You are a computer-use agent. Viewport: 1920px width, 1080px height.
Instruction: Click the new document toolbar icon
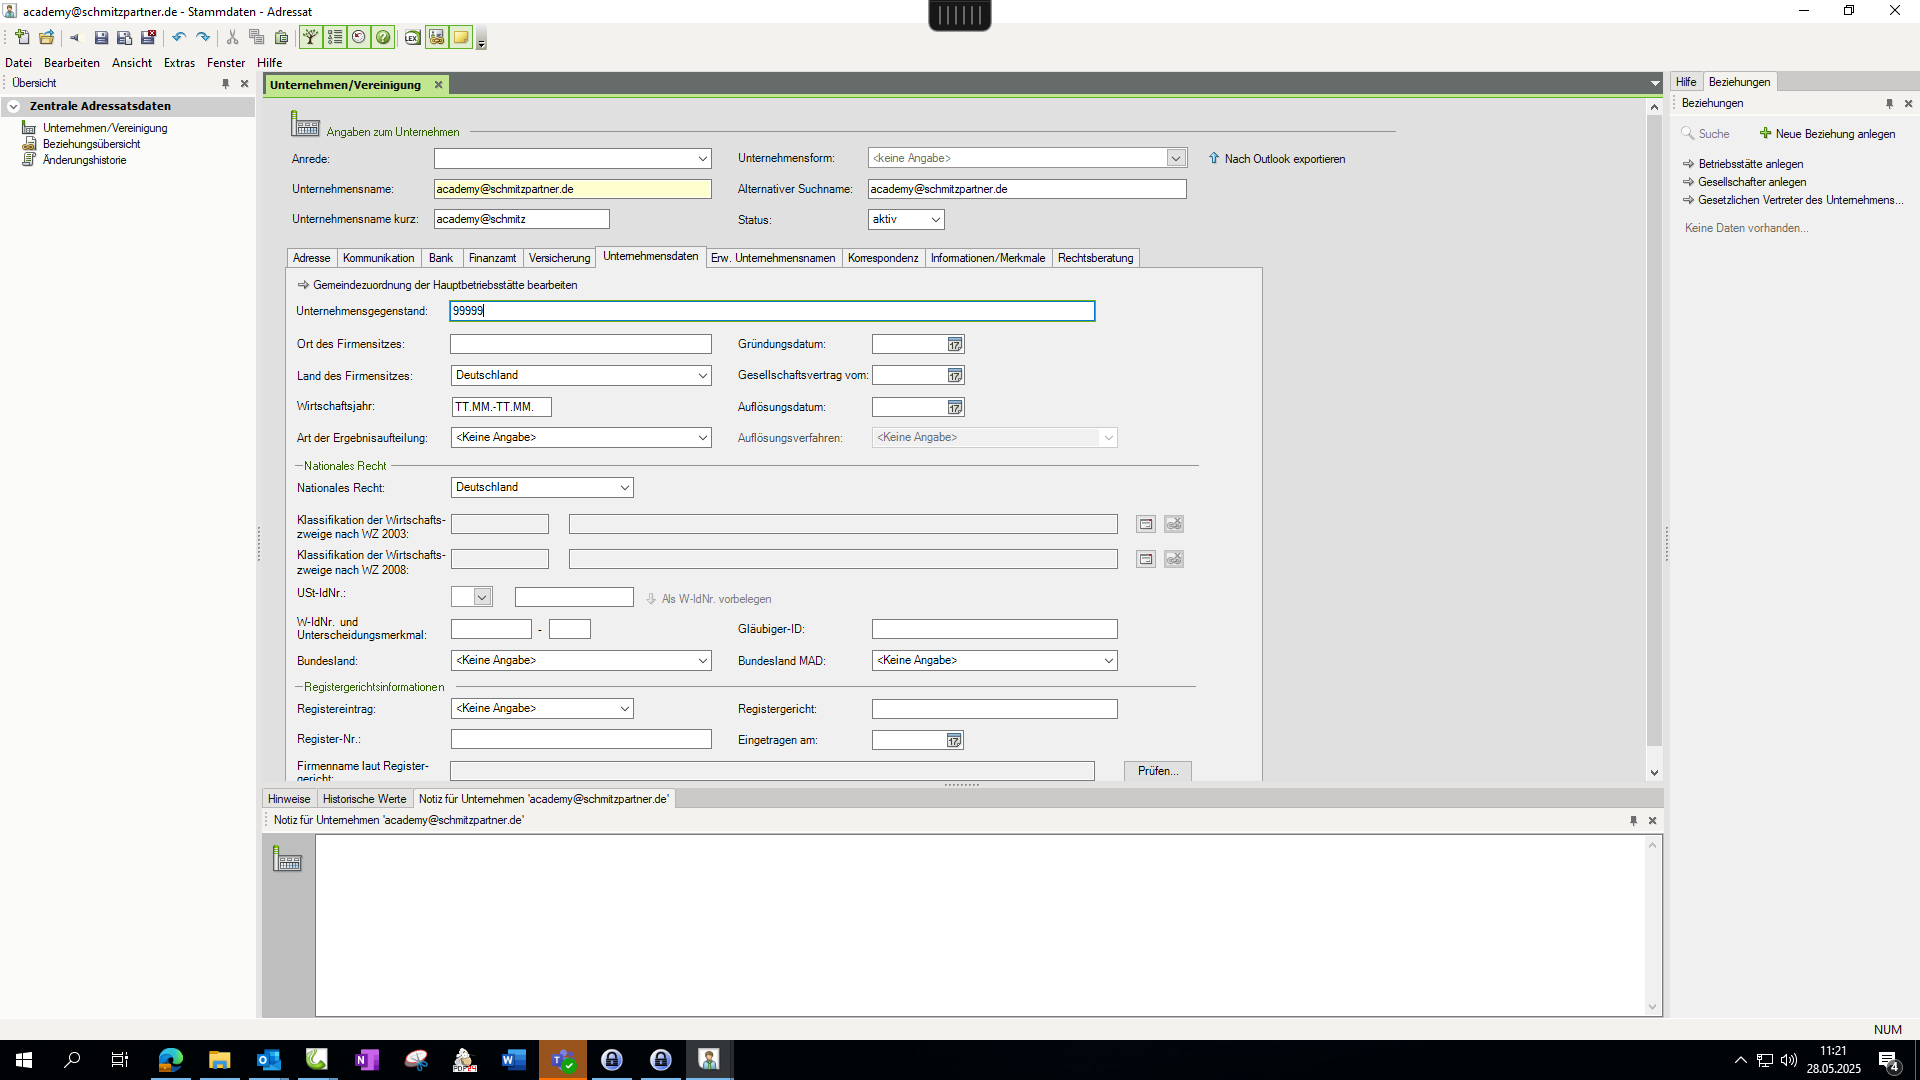tap(22, 38)
